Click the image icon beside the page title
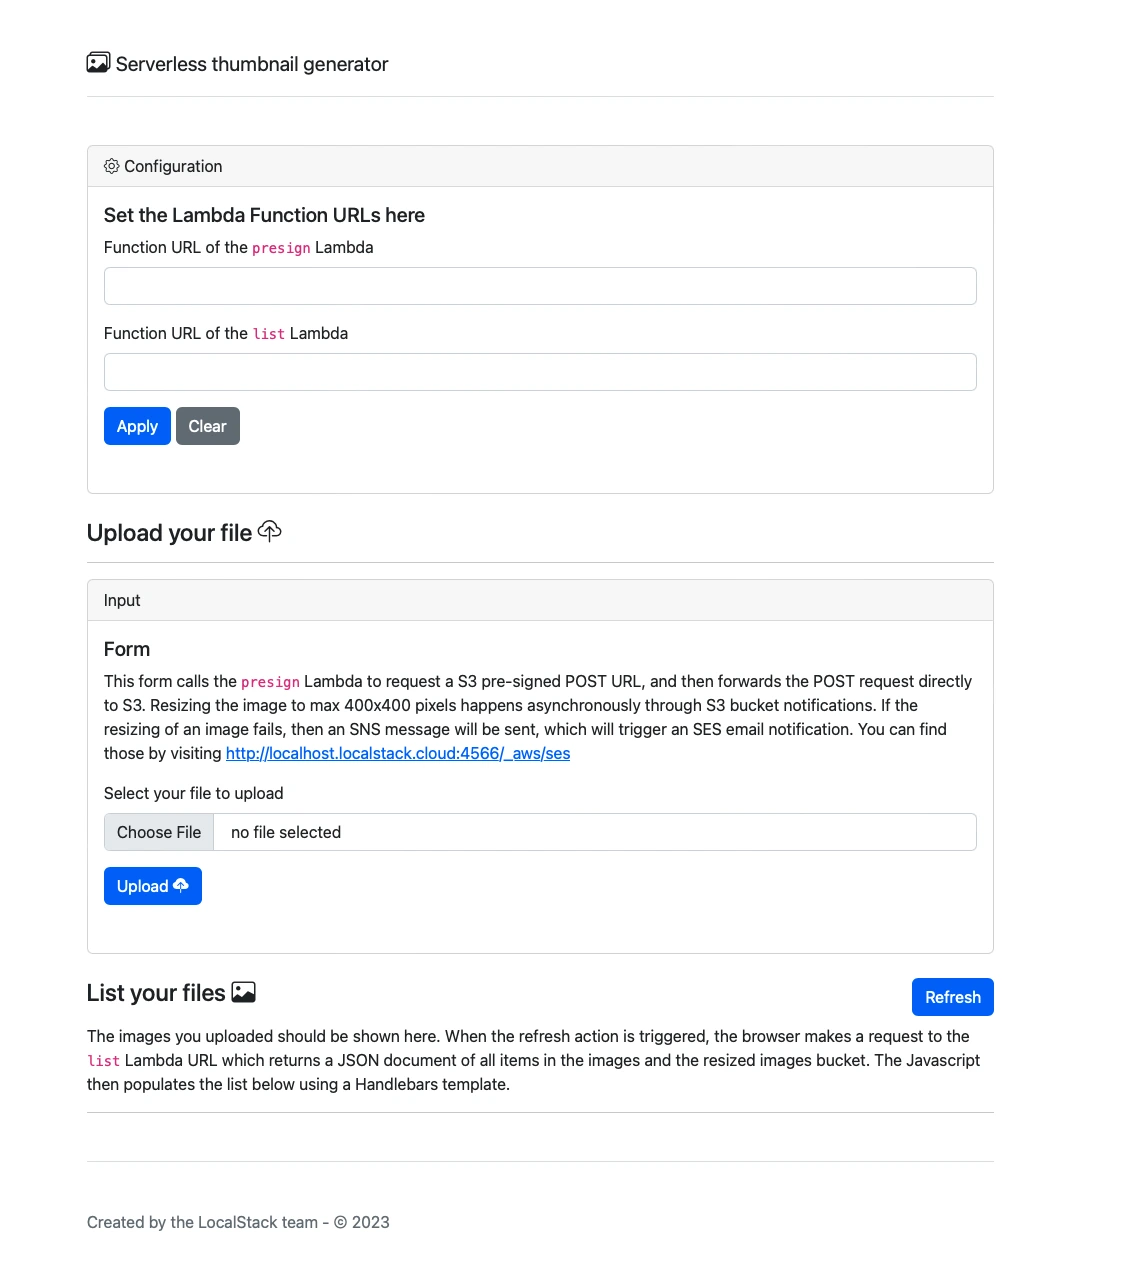Screen dimensions: 1138x1270 click(98, 63)
